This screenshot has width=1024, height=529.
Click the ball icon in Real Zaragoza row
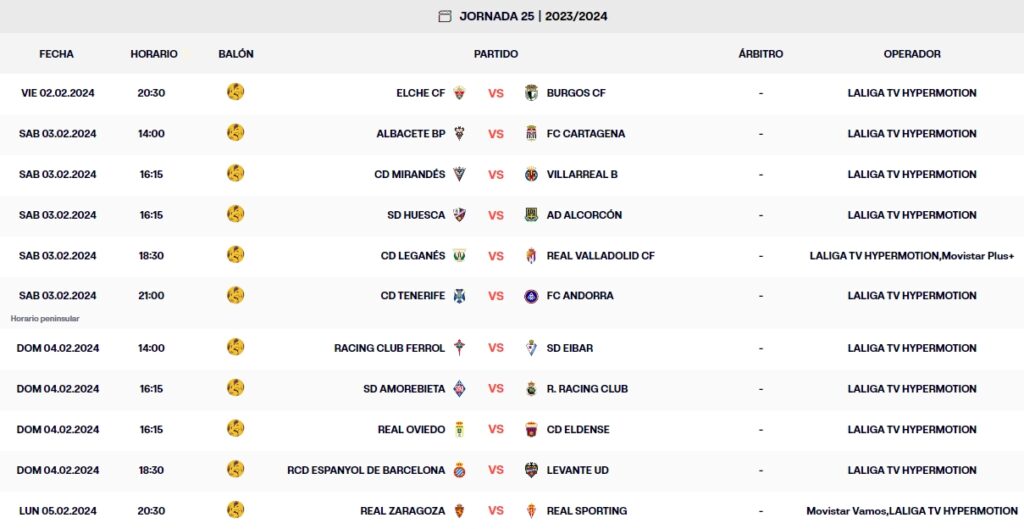[x=236, y=510]
